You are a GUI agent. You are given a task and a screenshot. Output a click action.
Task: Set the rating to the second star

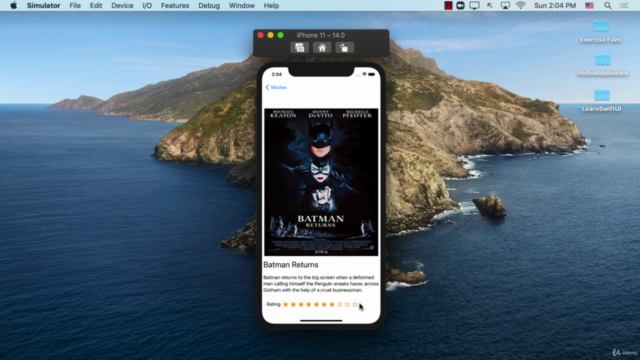pyautogui.click(x=293, y=304)
